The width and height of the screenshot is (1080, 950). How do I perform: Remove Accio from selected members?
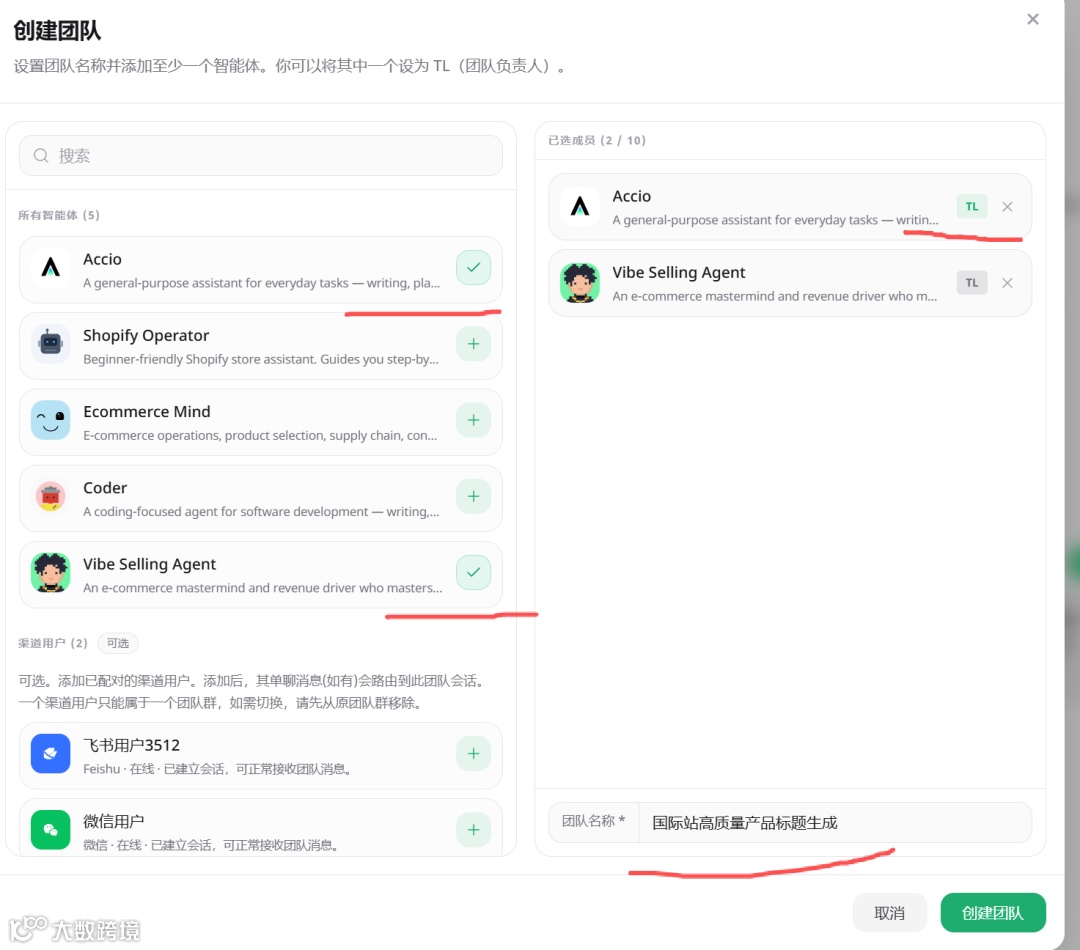pos(1007,207)
